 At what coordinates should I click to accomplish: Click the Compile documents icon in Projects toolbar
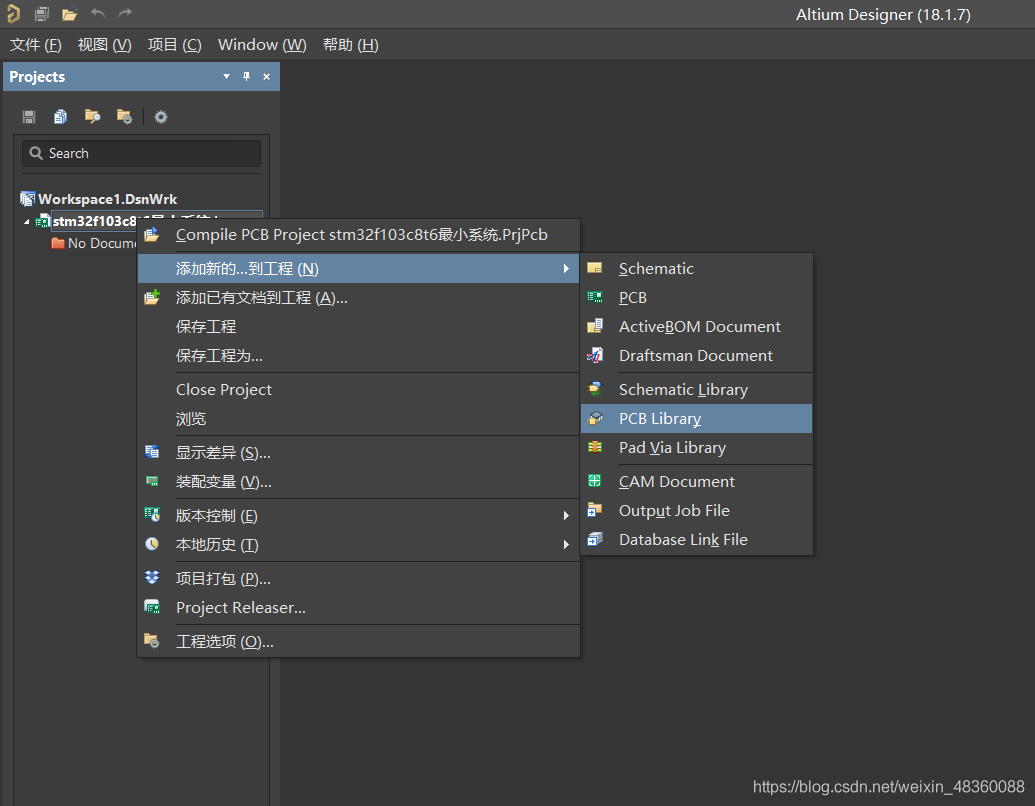click(60, 117)
